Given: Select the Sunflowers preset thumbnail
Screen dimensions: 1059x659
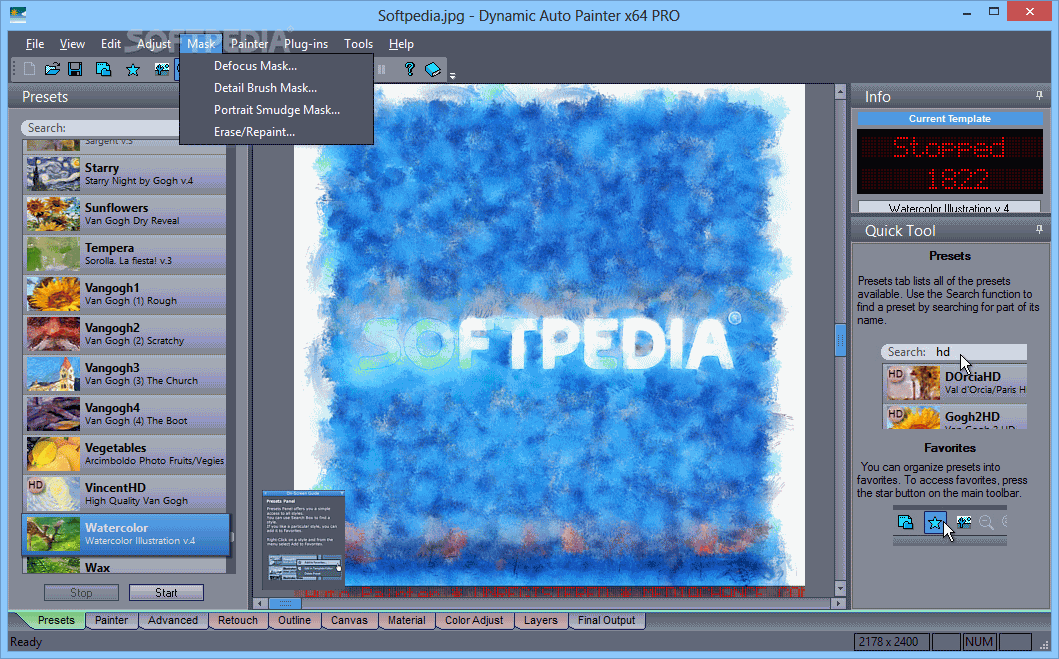Looking at the screenshot, I should [x=53, y=213].
